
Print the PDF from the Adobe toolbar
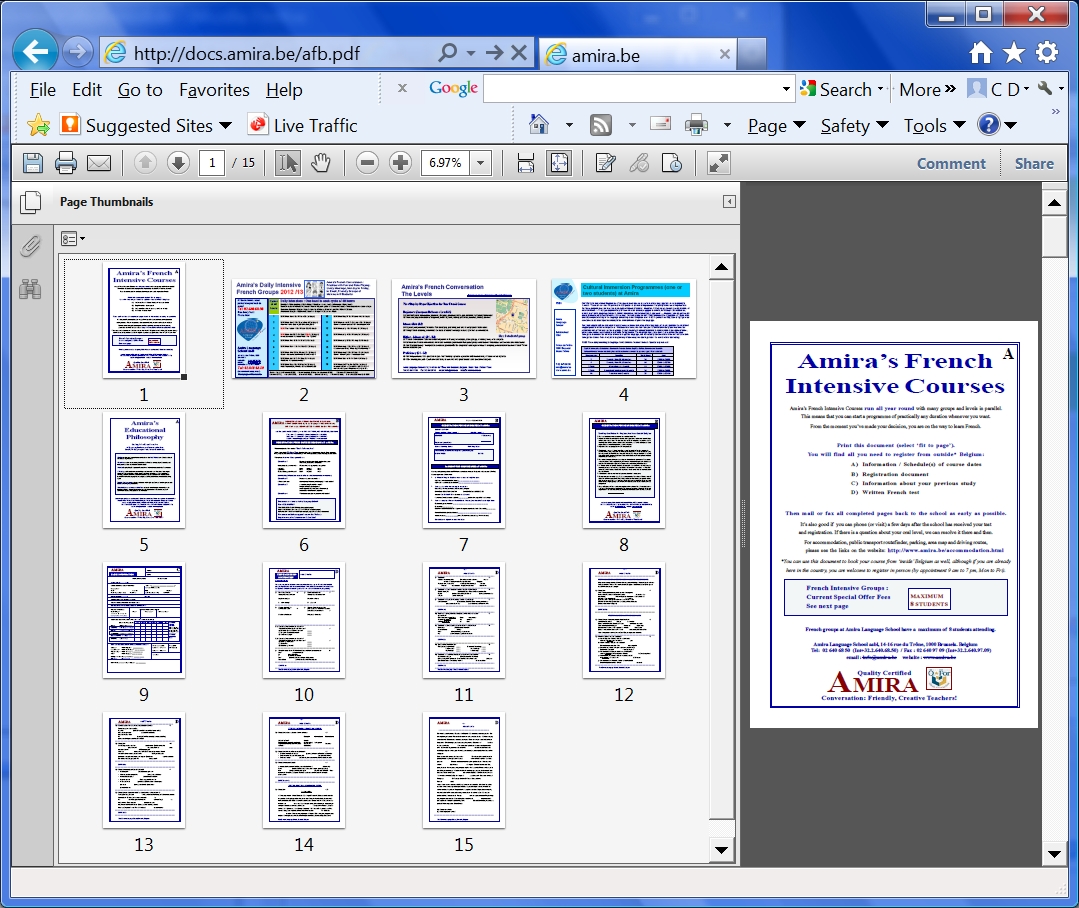click(x=65, y=163)
